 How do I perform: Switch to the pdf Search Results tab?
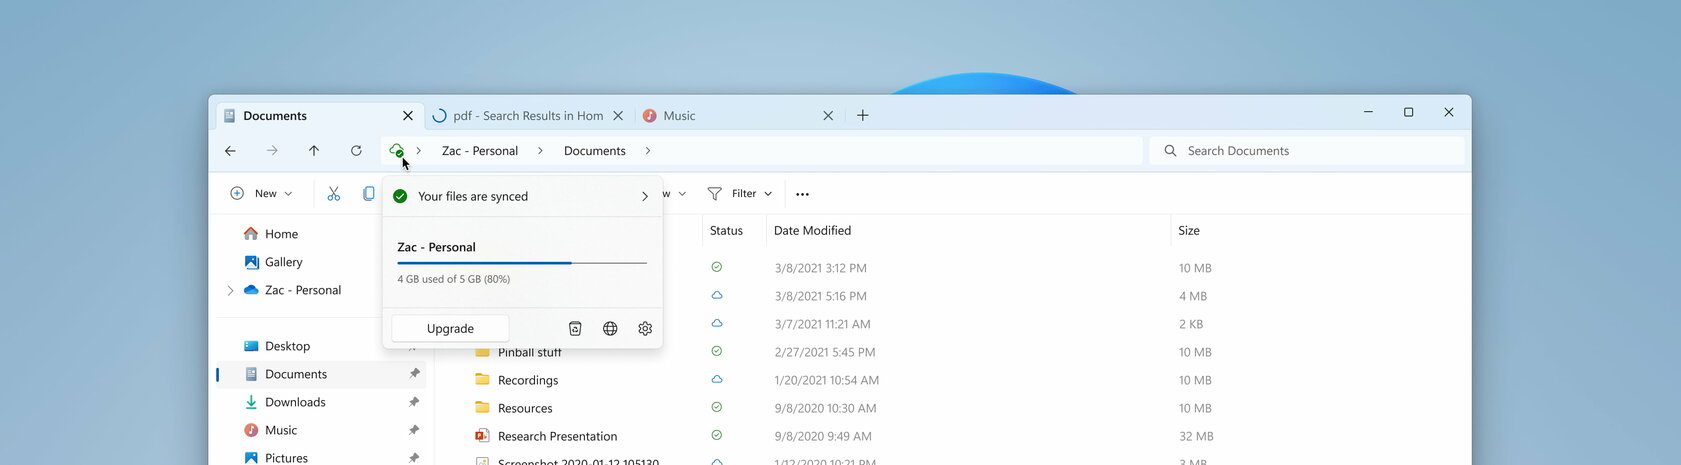[528, 115]
